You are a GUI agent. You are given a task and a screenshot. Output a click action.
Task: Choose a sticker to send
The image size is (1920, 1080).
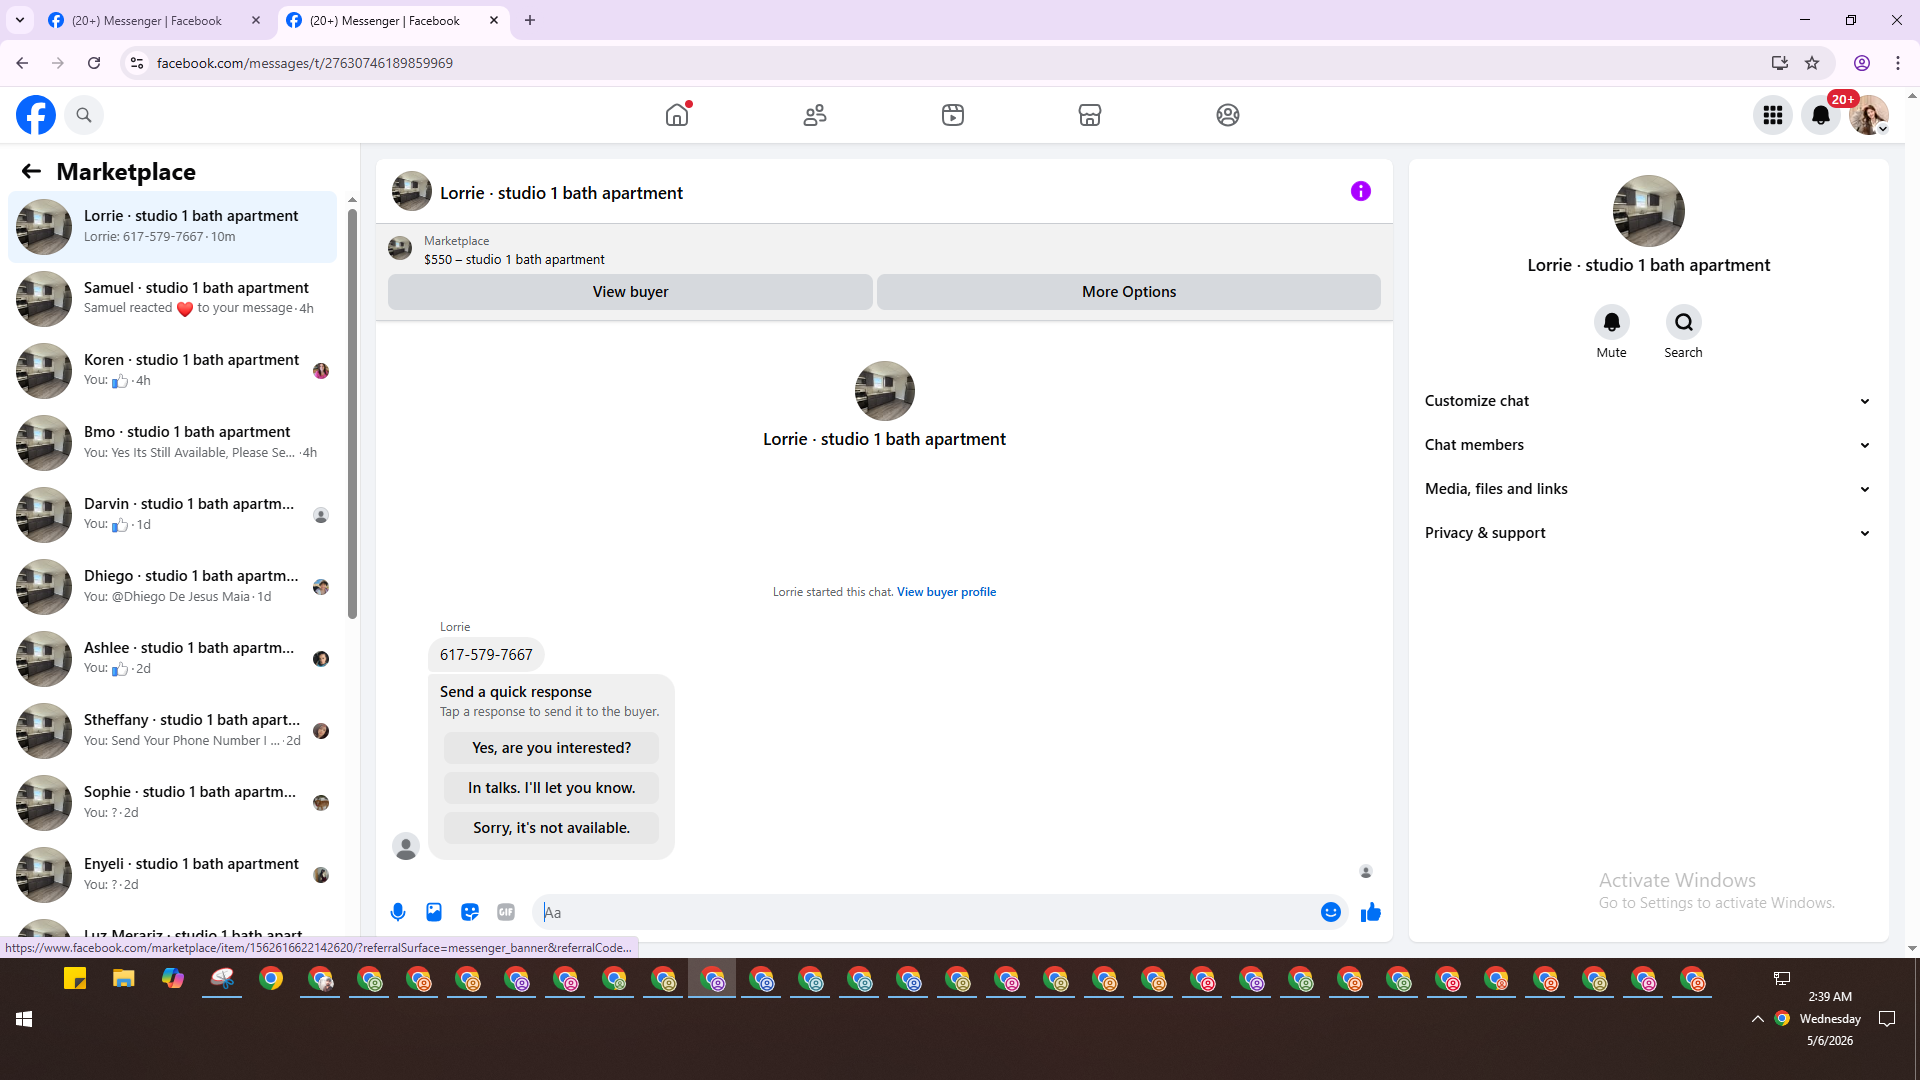(470, 912)
